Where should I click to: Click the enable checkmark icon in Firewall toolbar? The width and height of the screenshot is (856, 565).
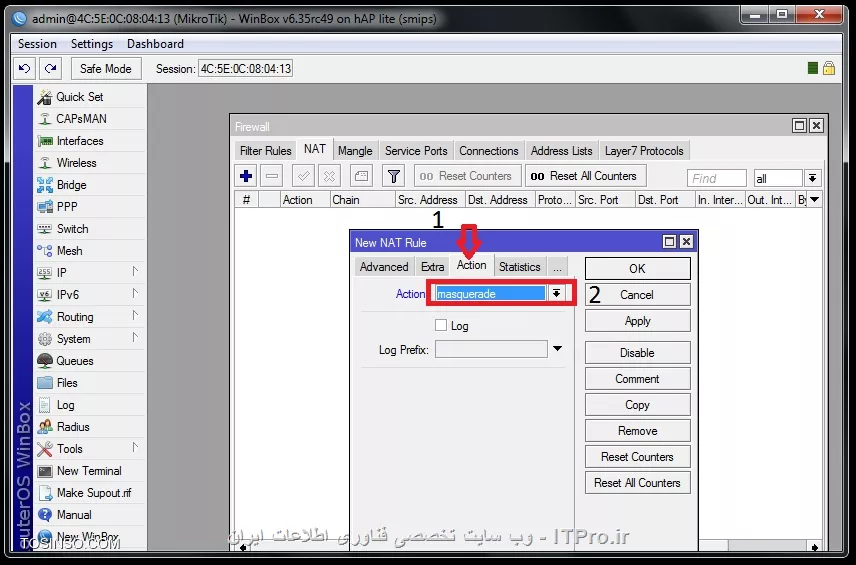[x=303, y=176]
